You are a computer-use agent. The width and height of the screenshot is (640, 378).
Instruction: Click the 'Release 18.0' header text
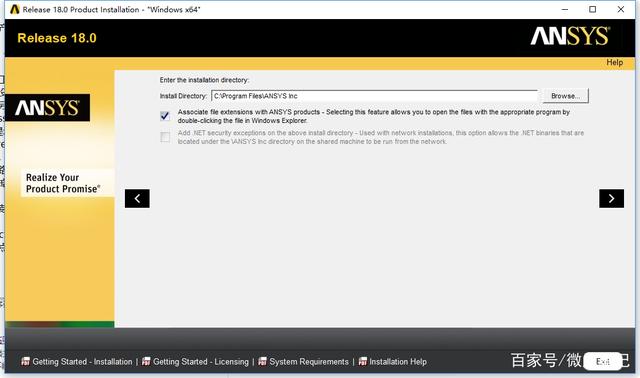(x=57, y=38)
